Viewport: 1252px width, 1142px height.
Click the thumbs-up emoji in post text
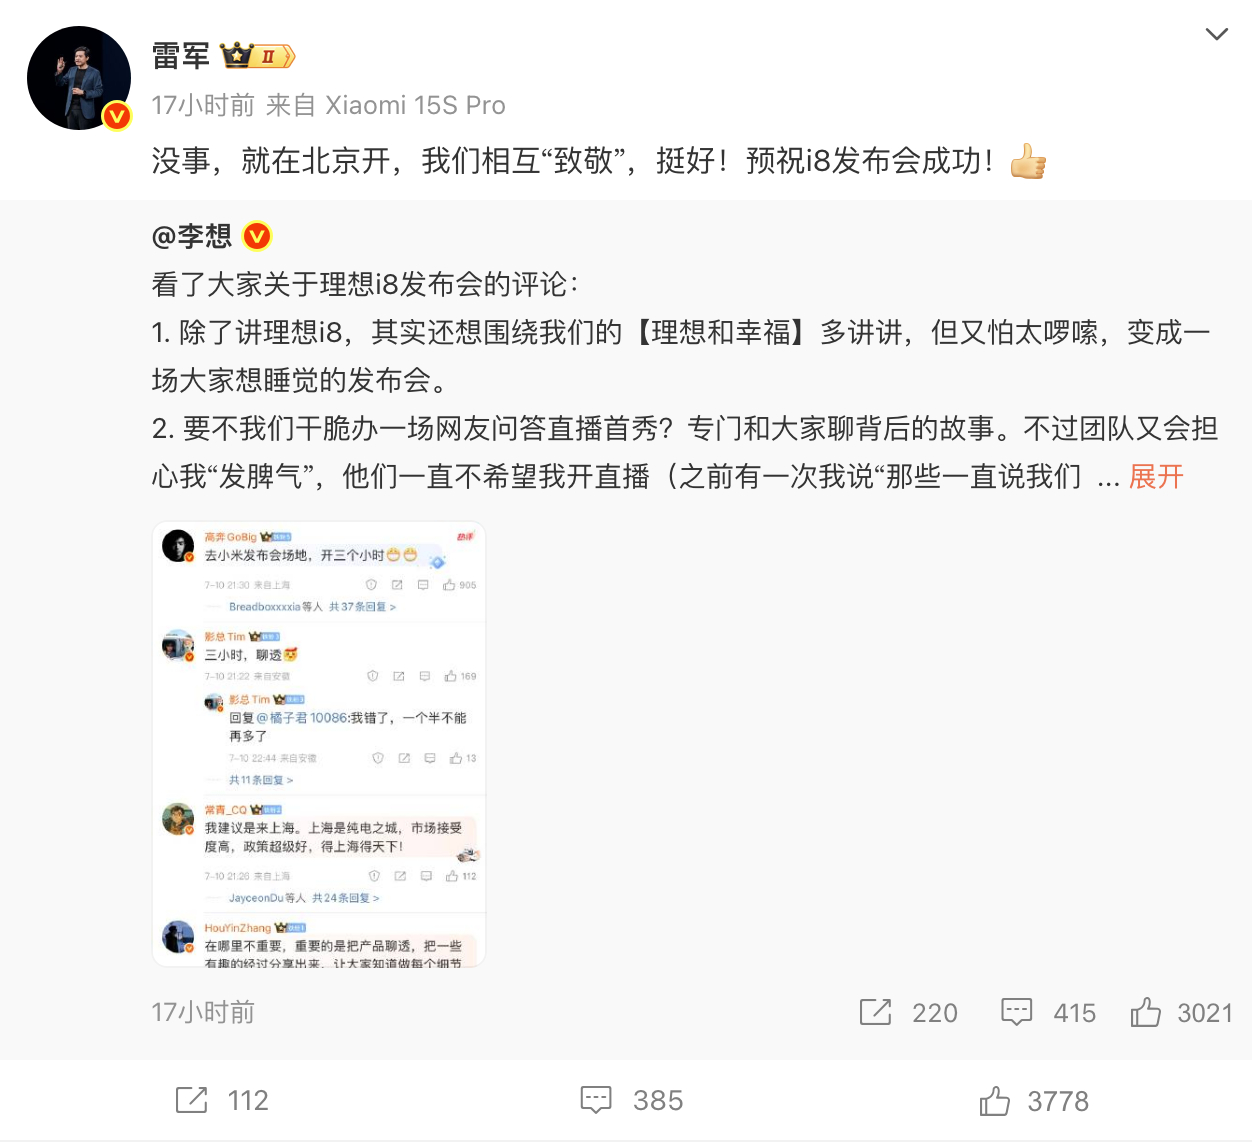(x=1028, y=160)
